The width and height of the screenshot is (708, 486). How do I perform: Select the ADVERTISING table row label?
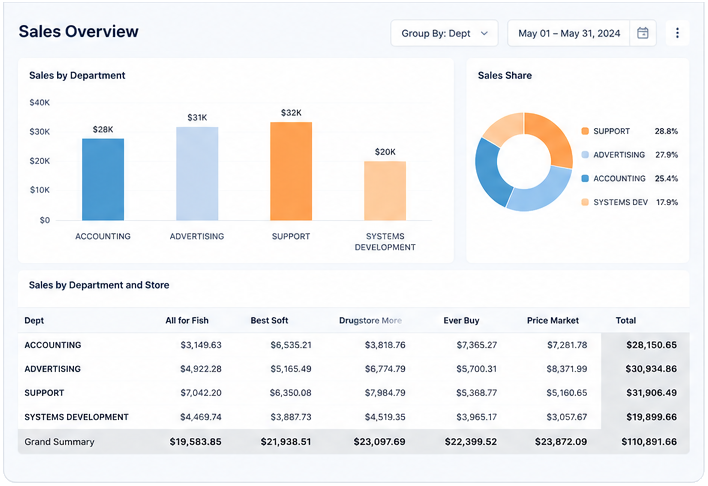(52, 369)
